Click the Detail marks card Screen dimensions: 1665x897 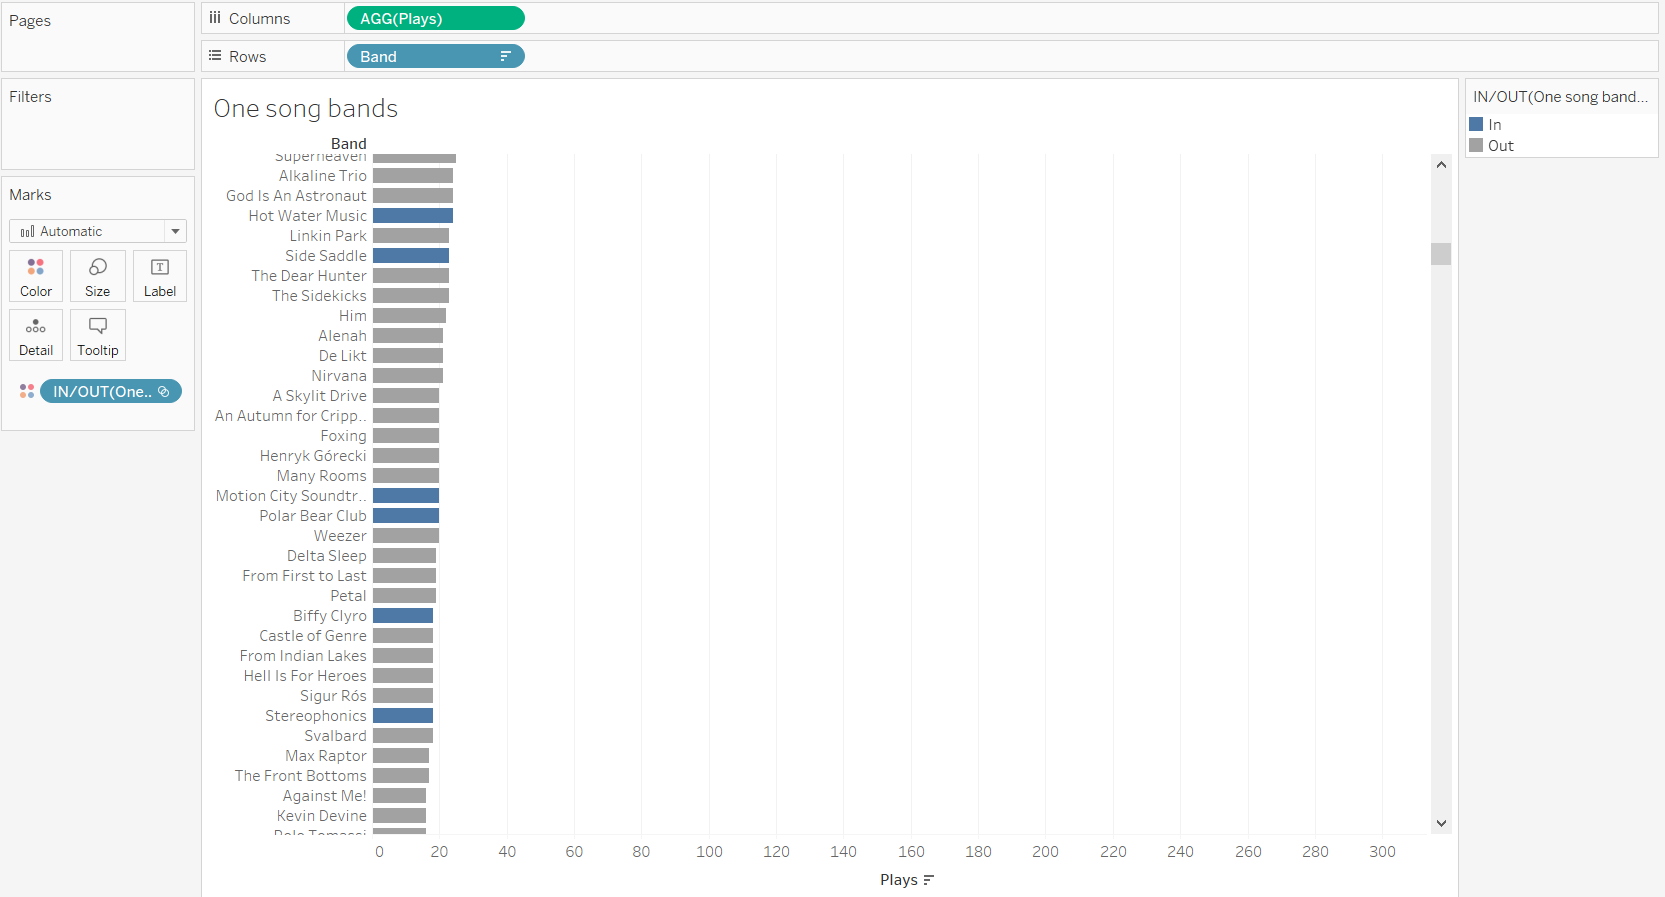coord(36,335)
